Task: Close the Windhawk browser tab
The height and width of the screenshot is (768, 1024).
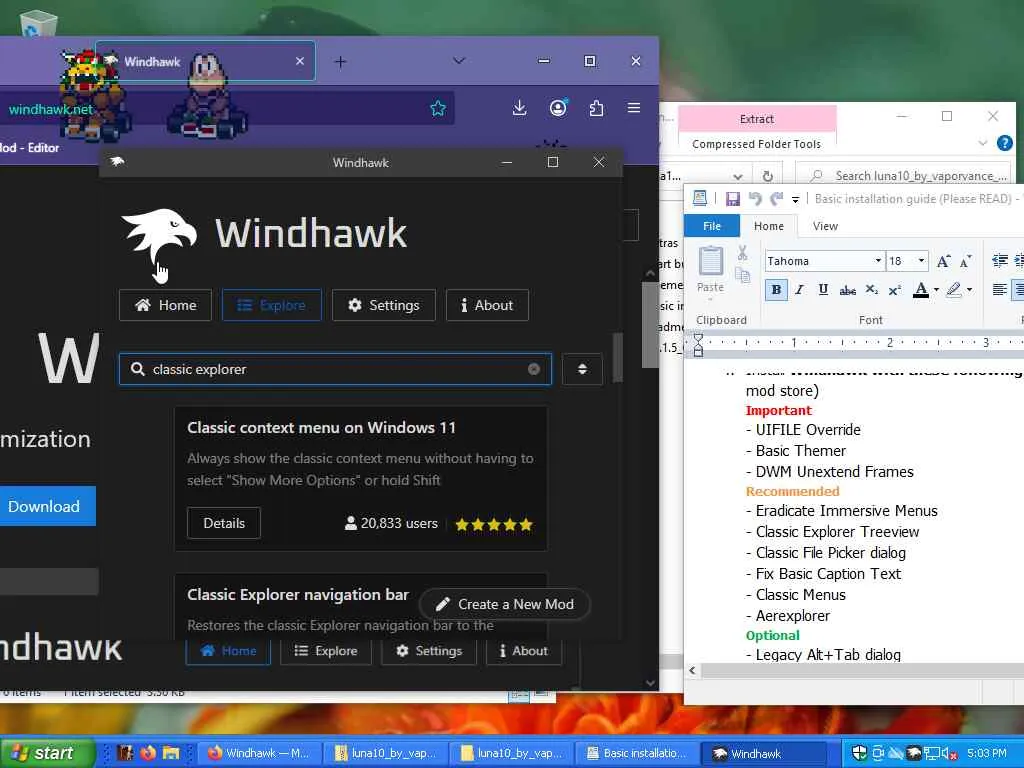Action: pyautogui.click(x=300, y=61)
